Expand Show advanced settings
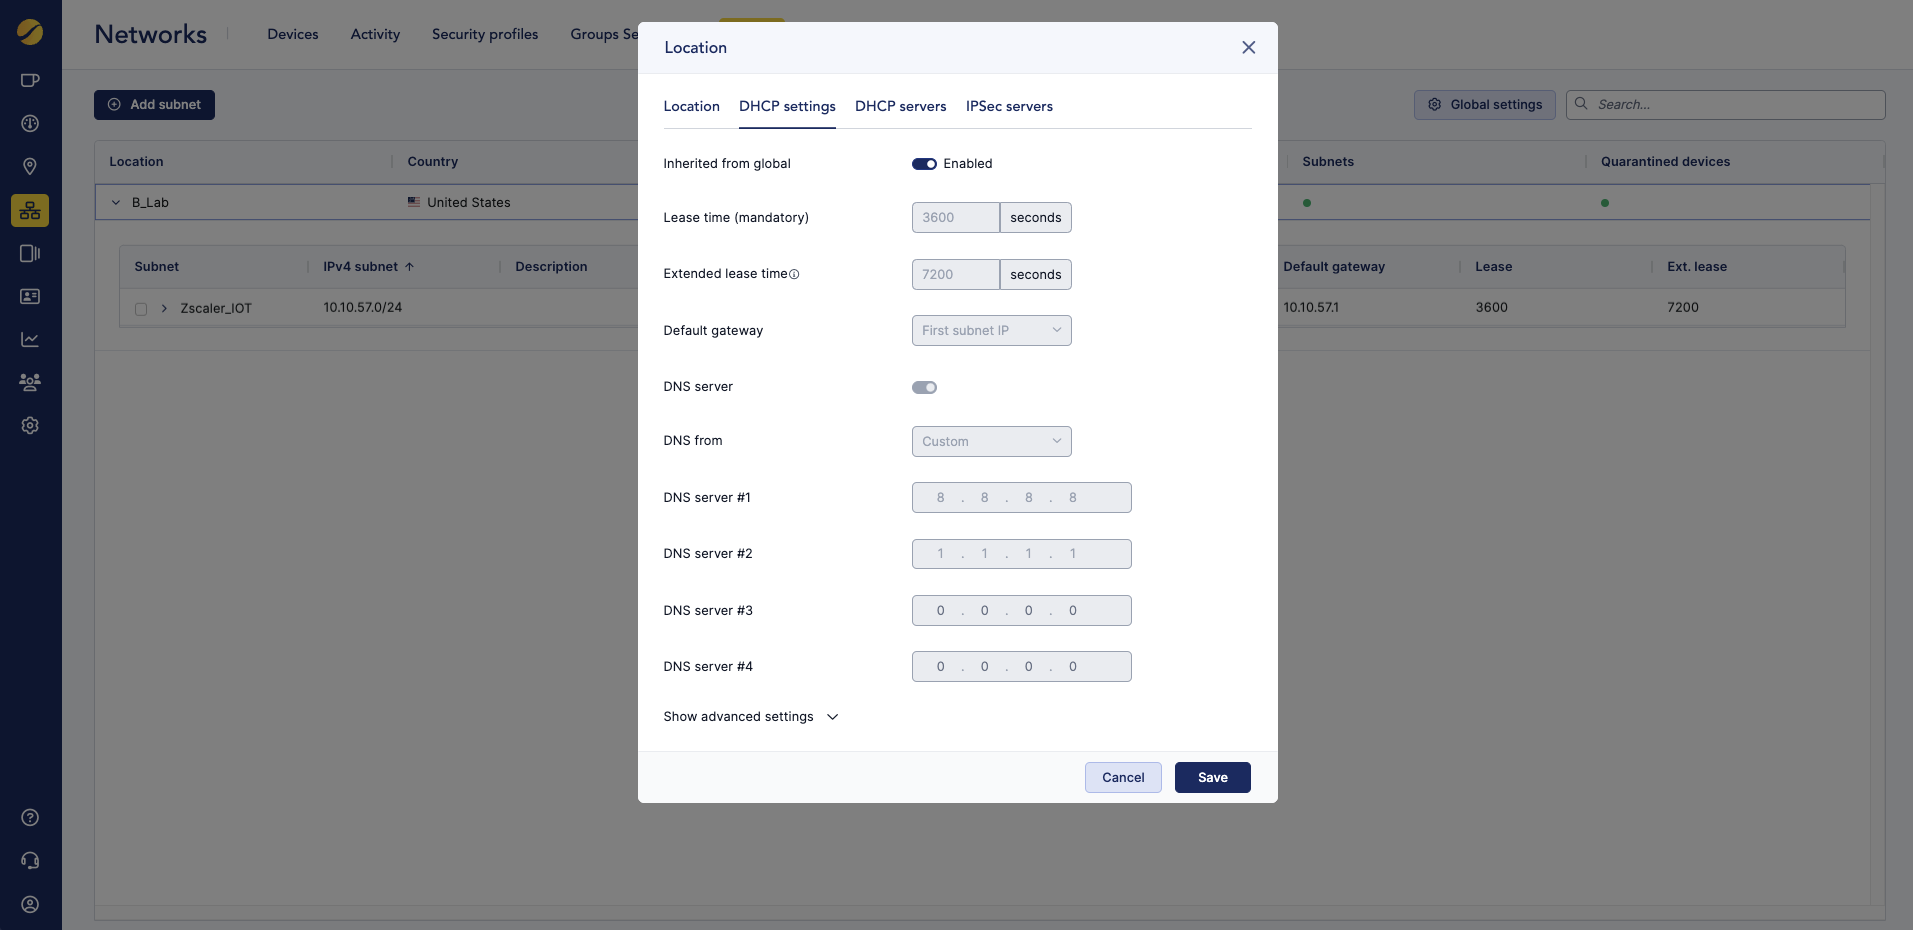This screenshot has width=1913, height=930. pyautogui.click(x=750, y=717)
